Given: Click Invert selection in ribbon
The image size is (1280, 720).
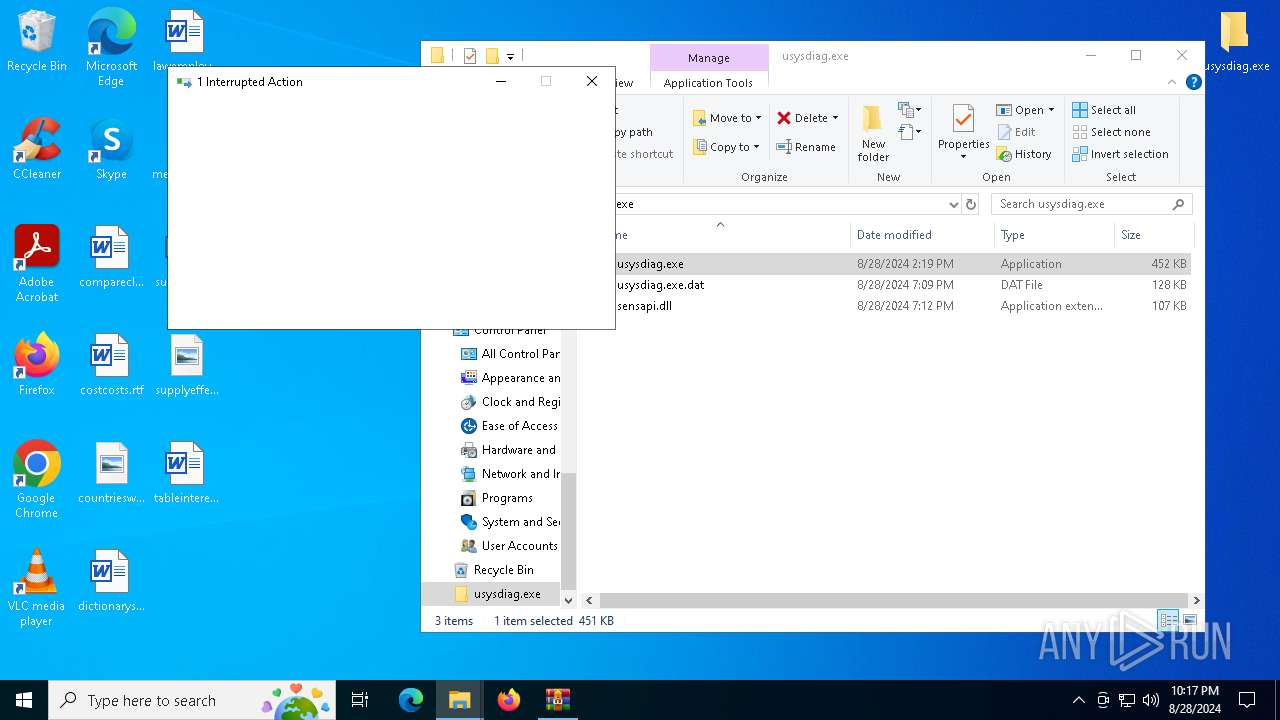Looking at the screenshot, I should click(x=1120, y=154).
